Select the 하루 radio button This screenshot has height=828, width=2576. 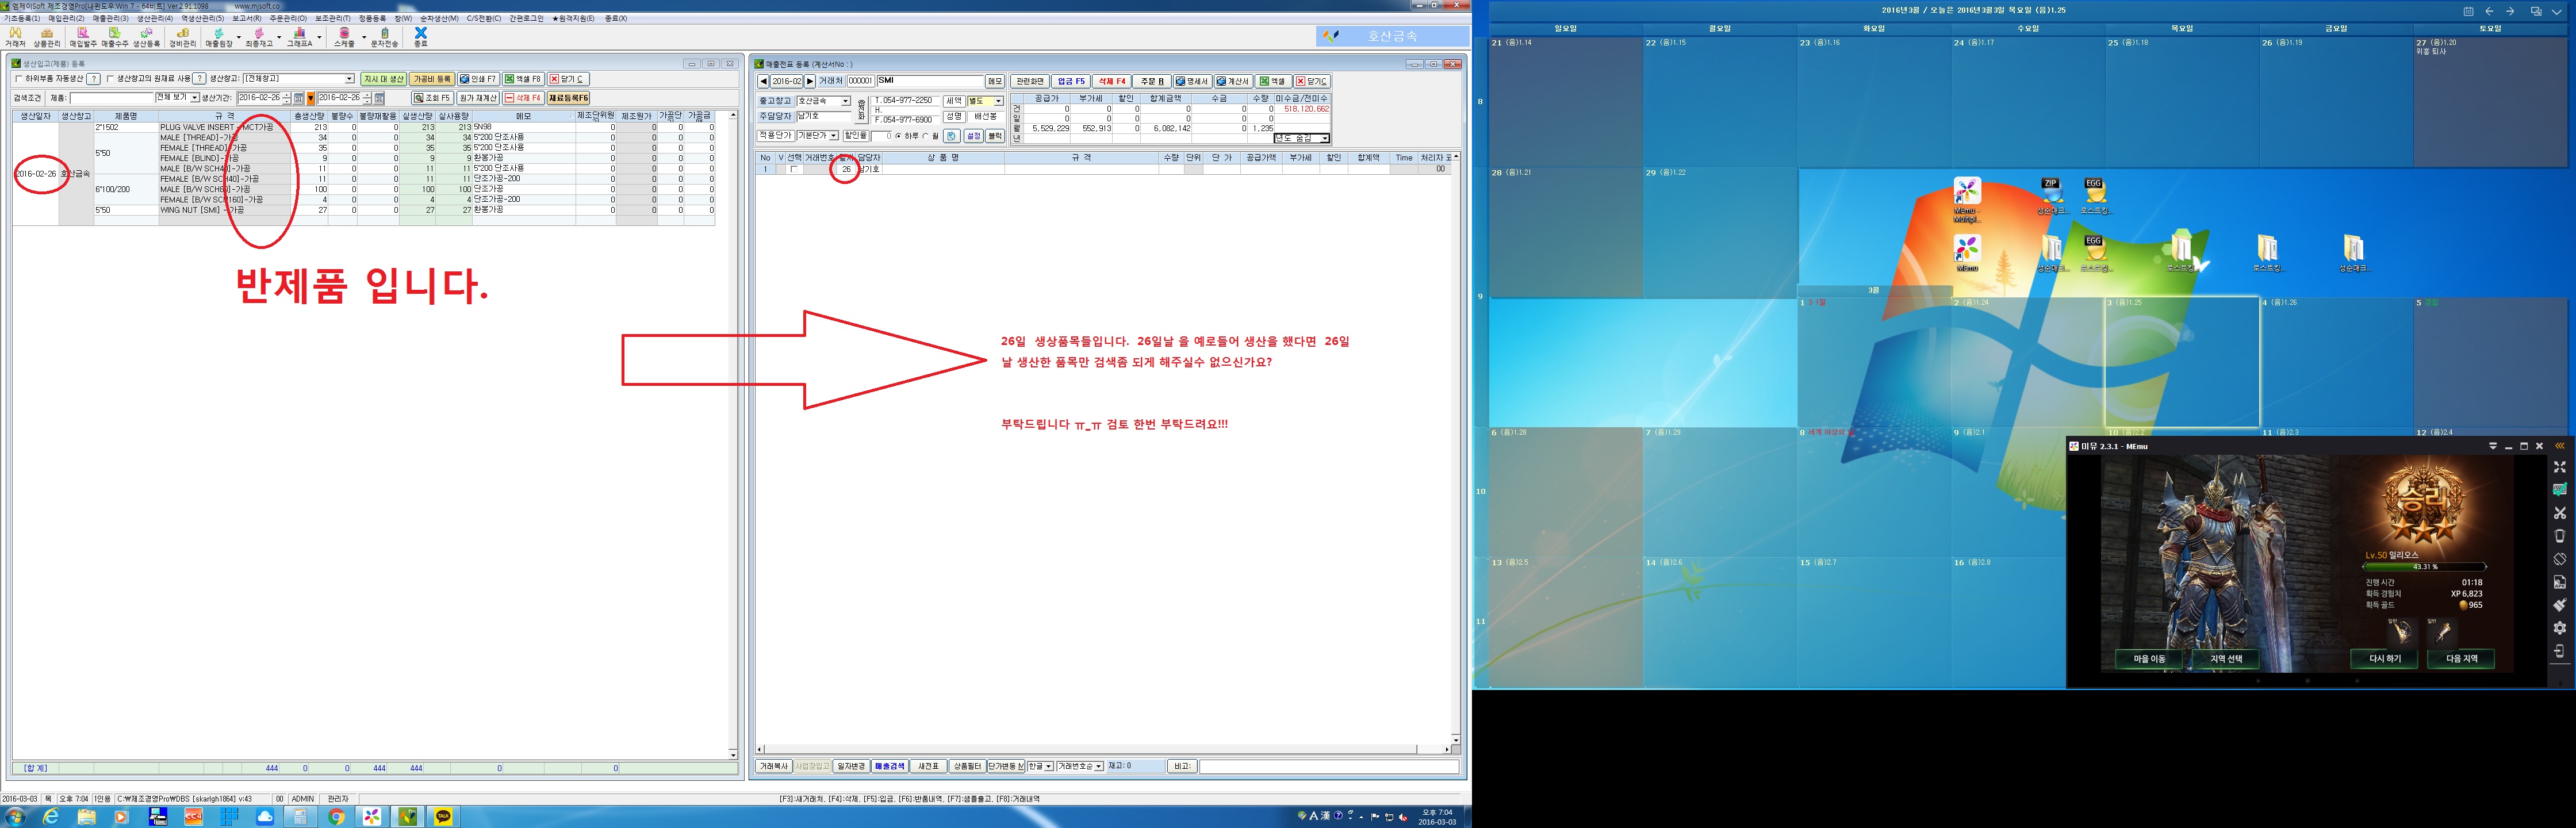point(898,136)
